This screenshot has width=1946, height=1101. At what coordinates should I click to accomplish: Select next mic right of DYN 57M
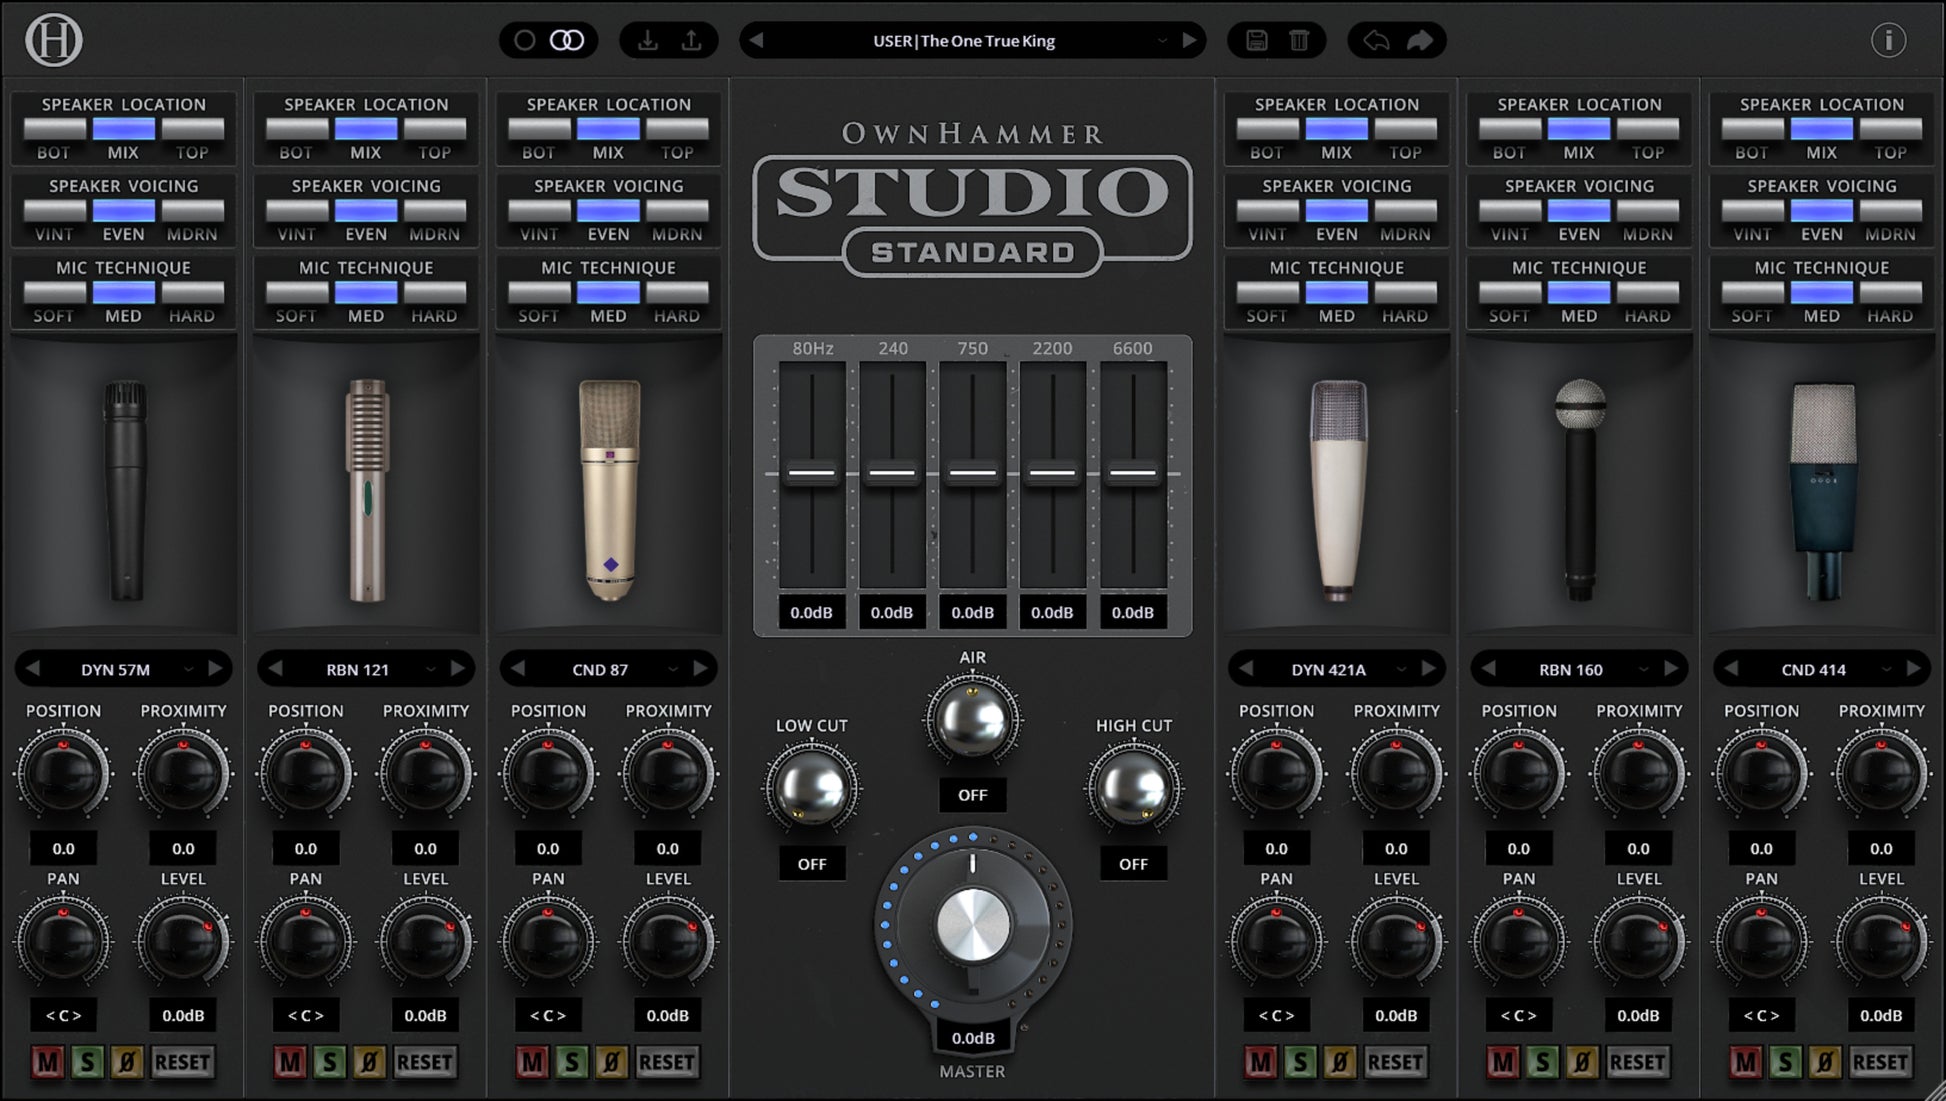coord(215,669)
